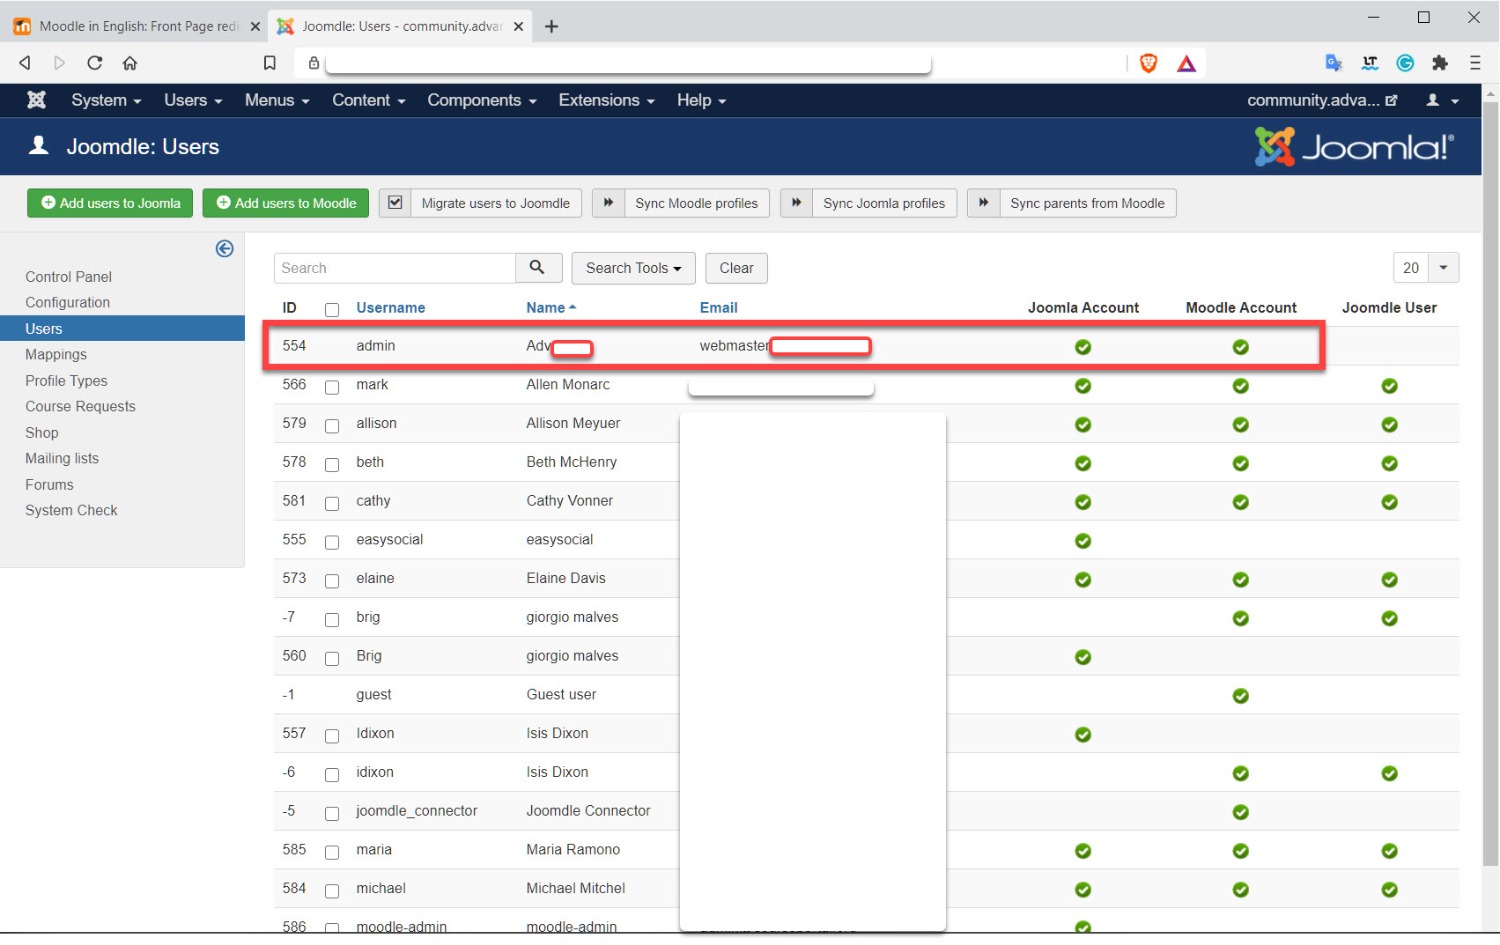This screenshot has width=1500, height=945.
Task: Click the browser reload icon
Action: pyautogui.click(x=95, y=63)
